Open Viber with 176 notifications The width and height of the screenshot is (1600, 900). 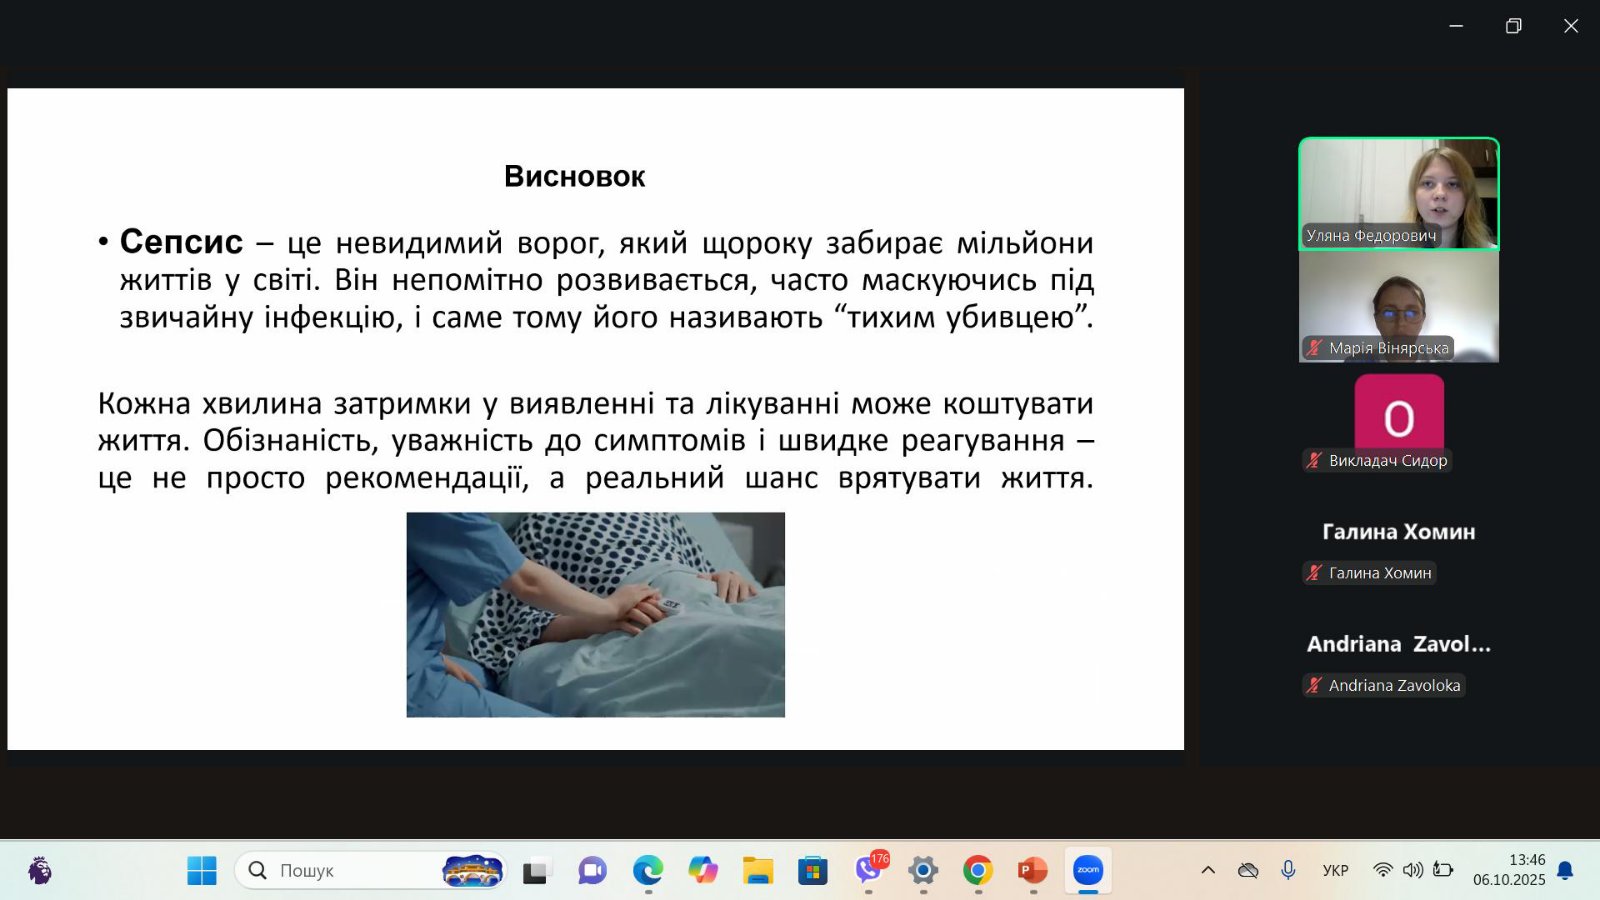point(868,870)
